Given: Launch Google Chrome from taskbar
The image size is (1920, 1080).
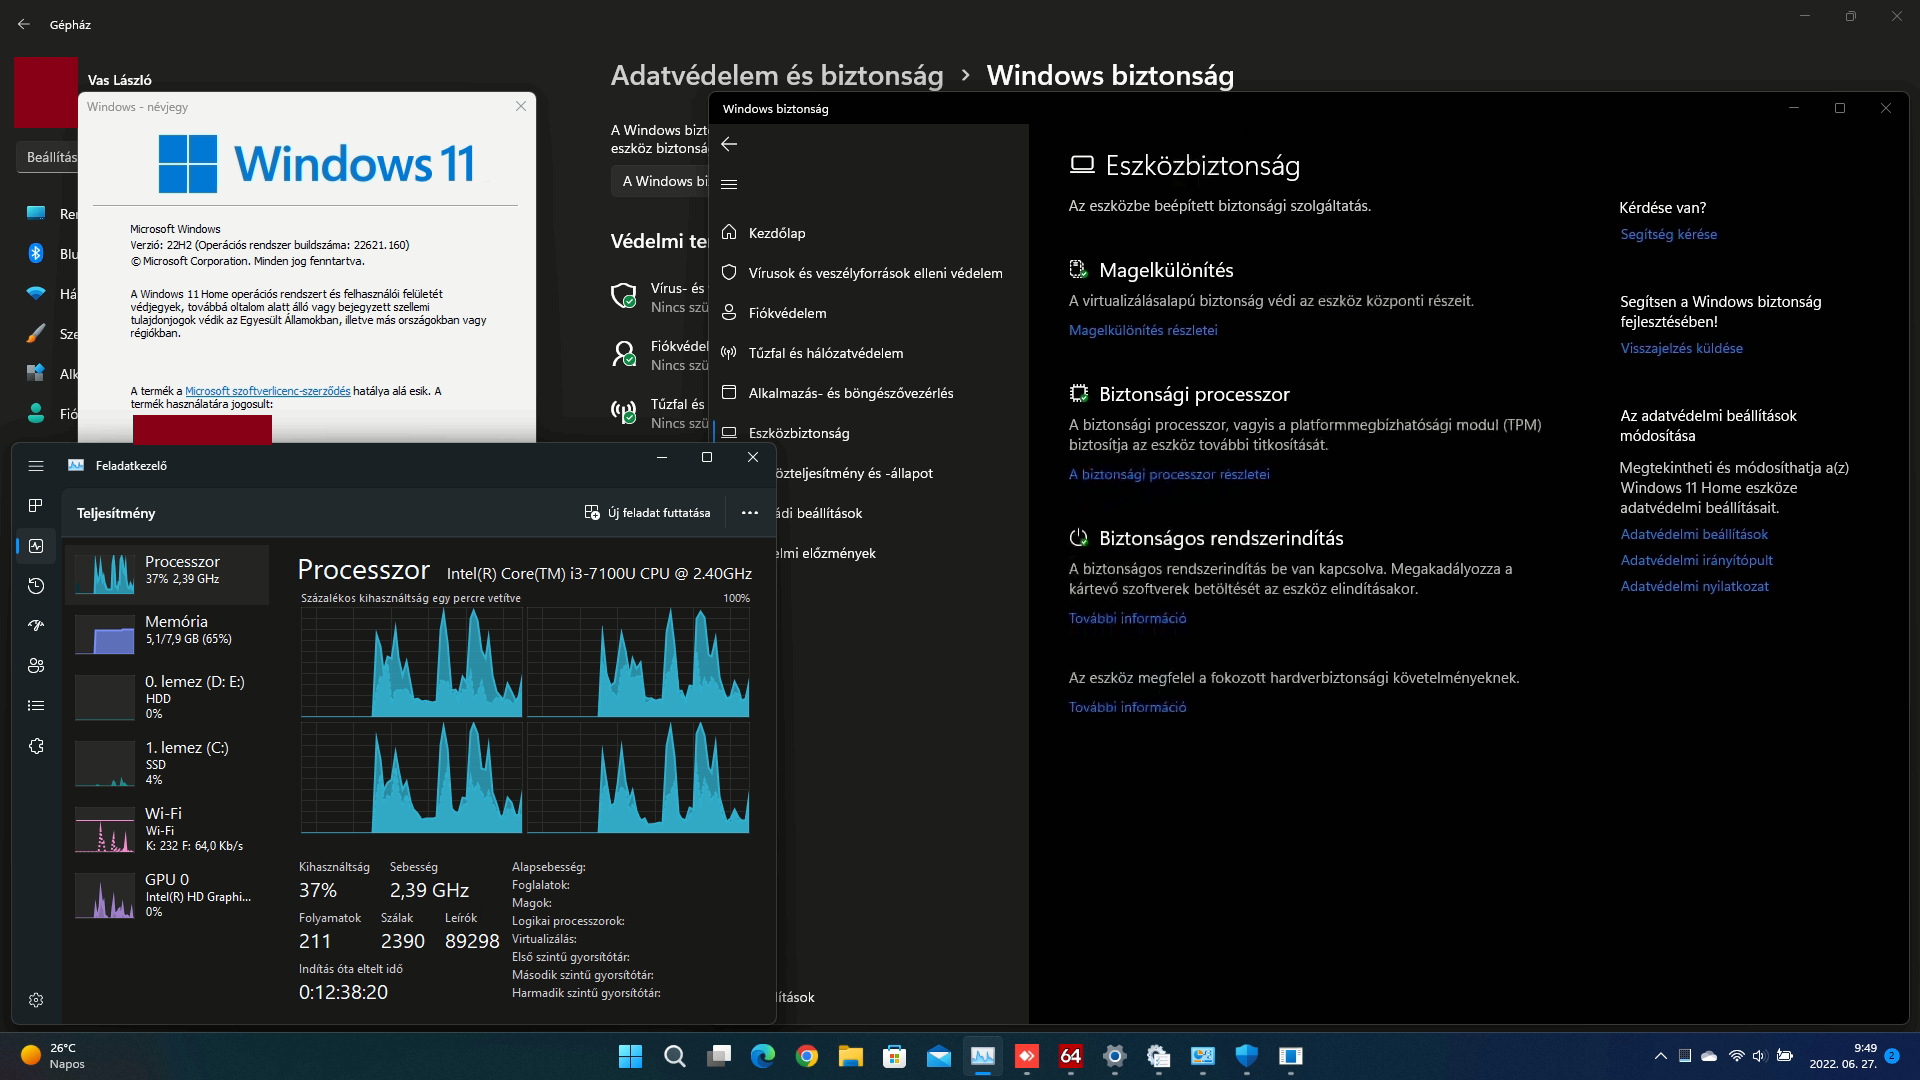Looking at the screenshot, I should tap(807, 1056).
